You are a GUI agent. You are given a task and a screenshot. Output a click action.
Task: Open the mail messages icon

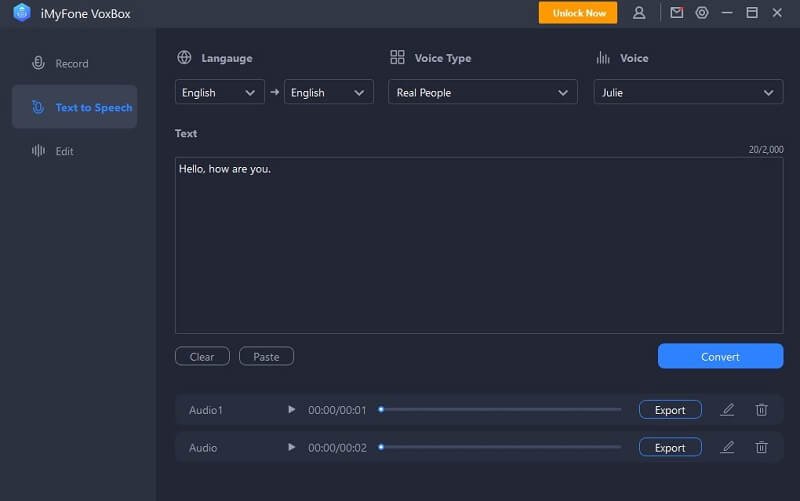pos(677,13)
